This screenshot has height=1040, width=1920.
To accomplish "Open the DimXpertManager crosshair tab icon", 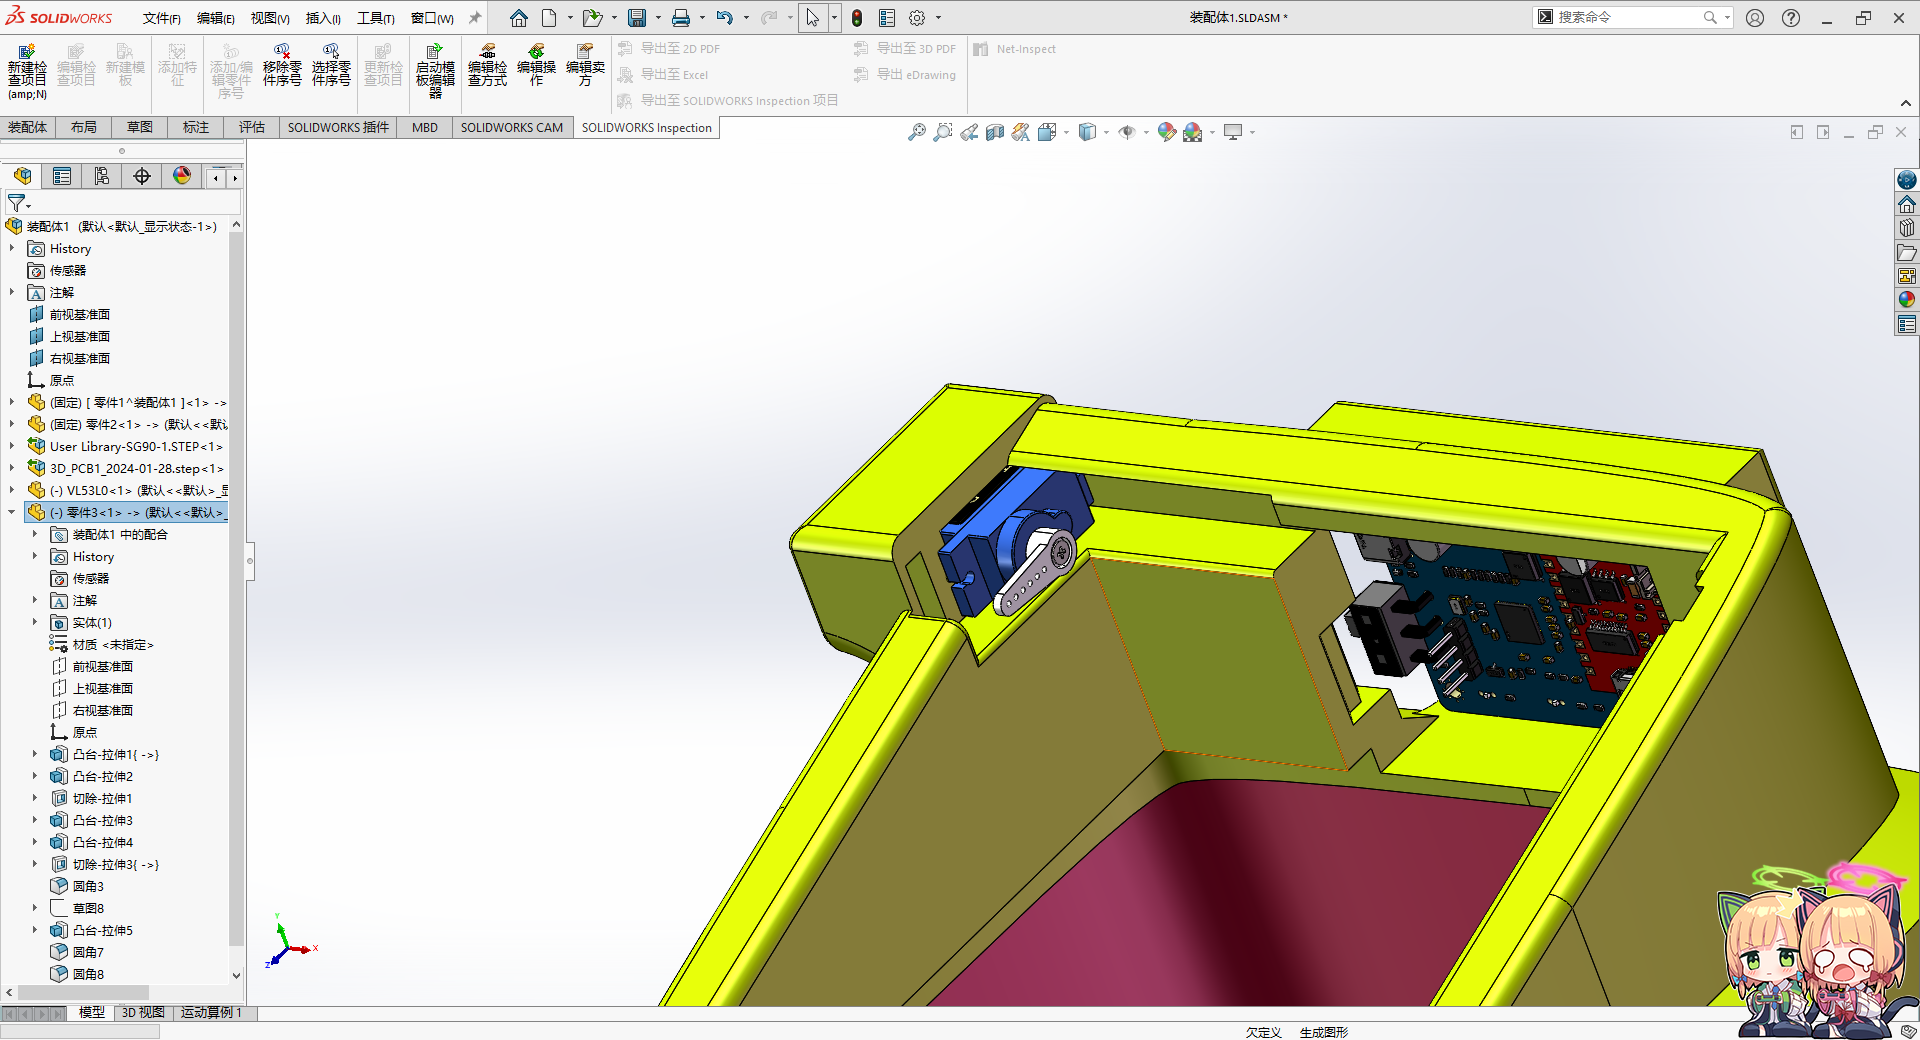I will 142,177.
